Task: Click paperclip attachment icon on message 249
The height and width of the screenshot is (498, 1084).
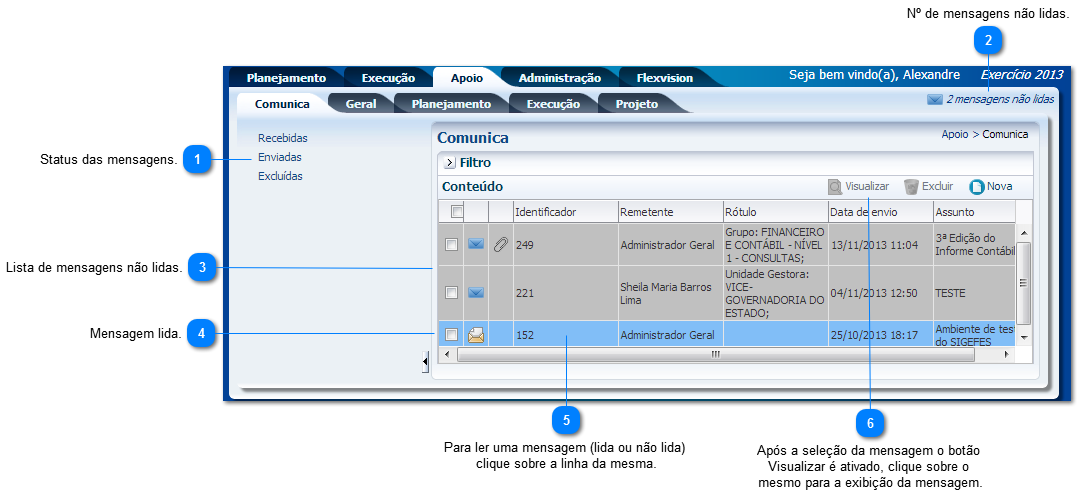Action: click(x=501, y=244)
